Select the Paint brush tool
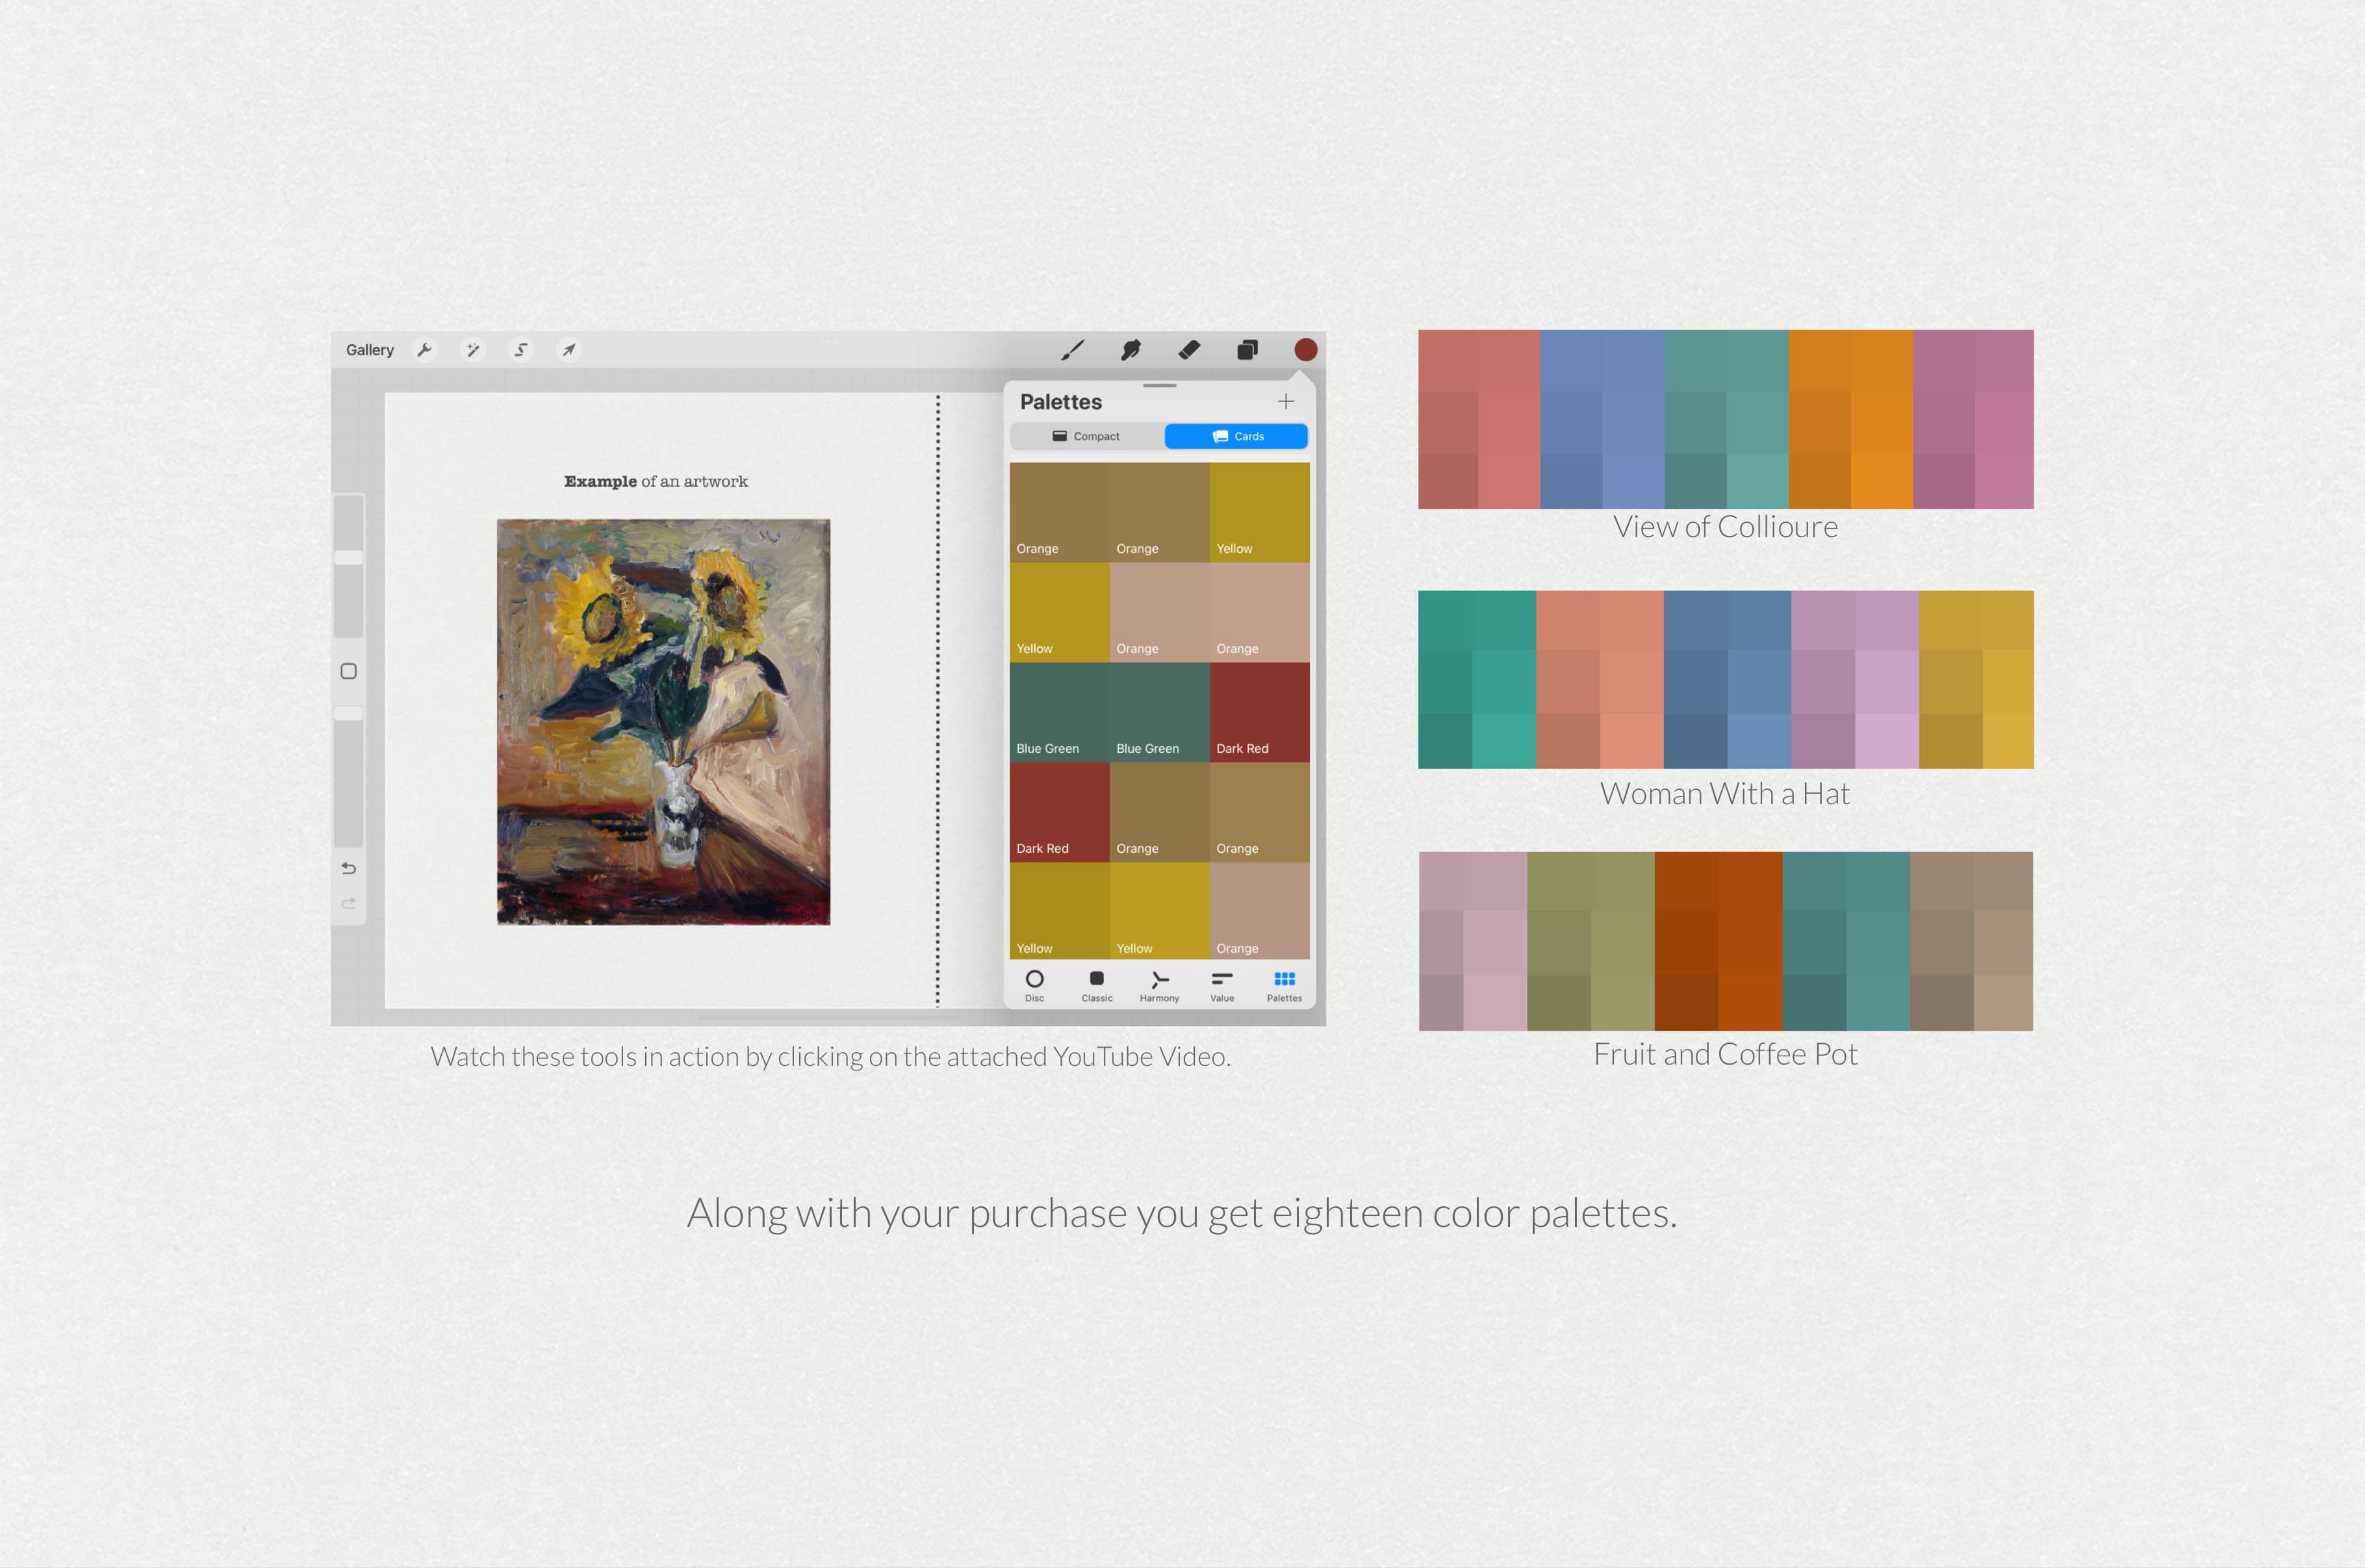Screen dimensions: 2365x1568 click(x=1072, y=349)
